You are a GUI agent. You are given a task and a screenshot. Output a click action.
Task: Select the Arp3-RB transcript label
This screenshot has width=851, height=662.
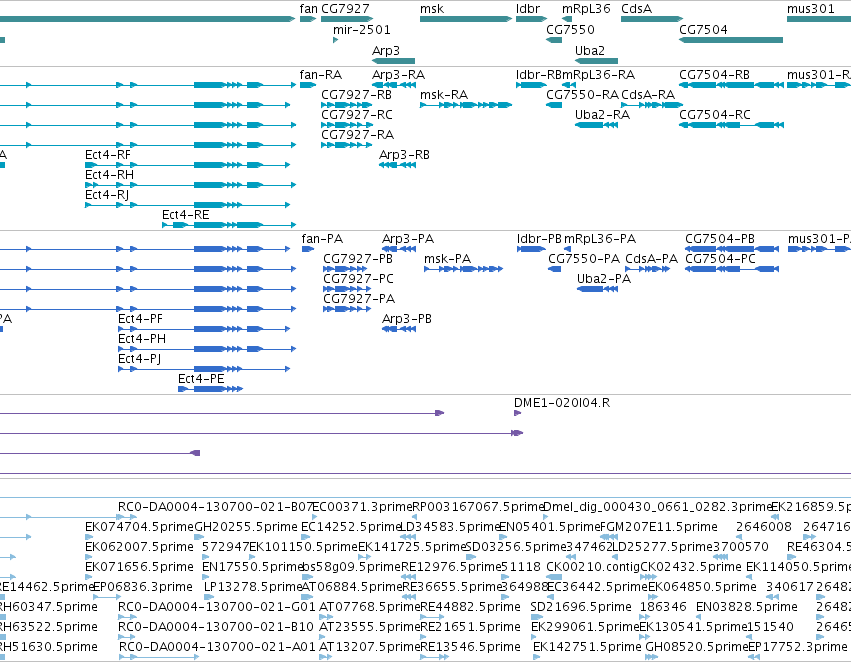404,155
